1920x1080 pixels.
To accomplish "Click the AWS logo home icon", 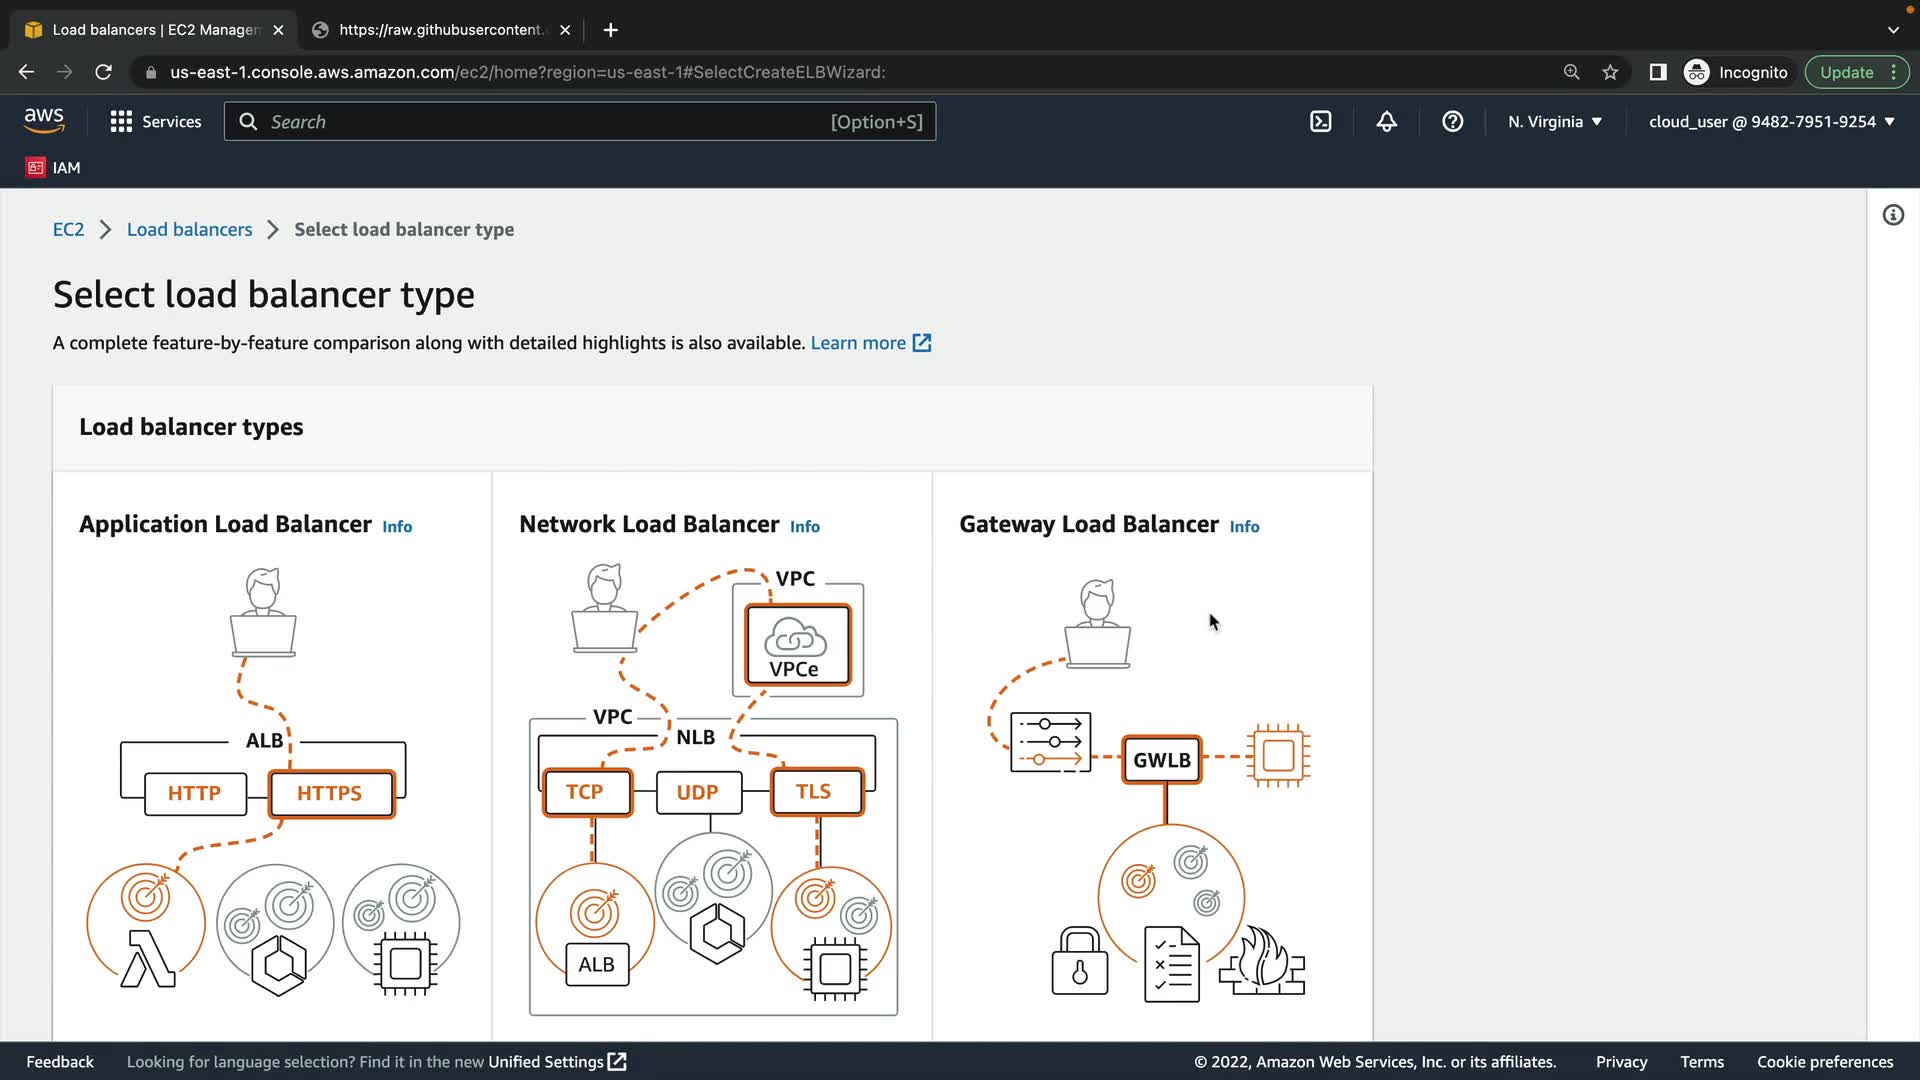I will [x=44, y=121].
